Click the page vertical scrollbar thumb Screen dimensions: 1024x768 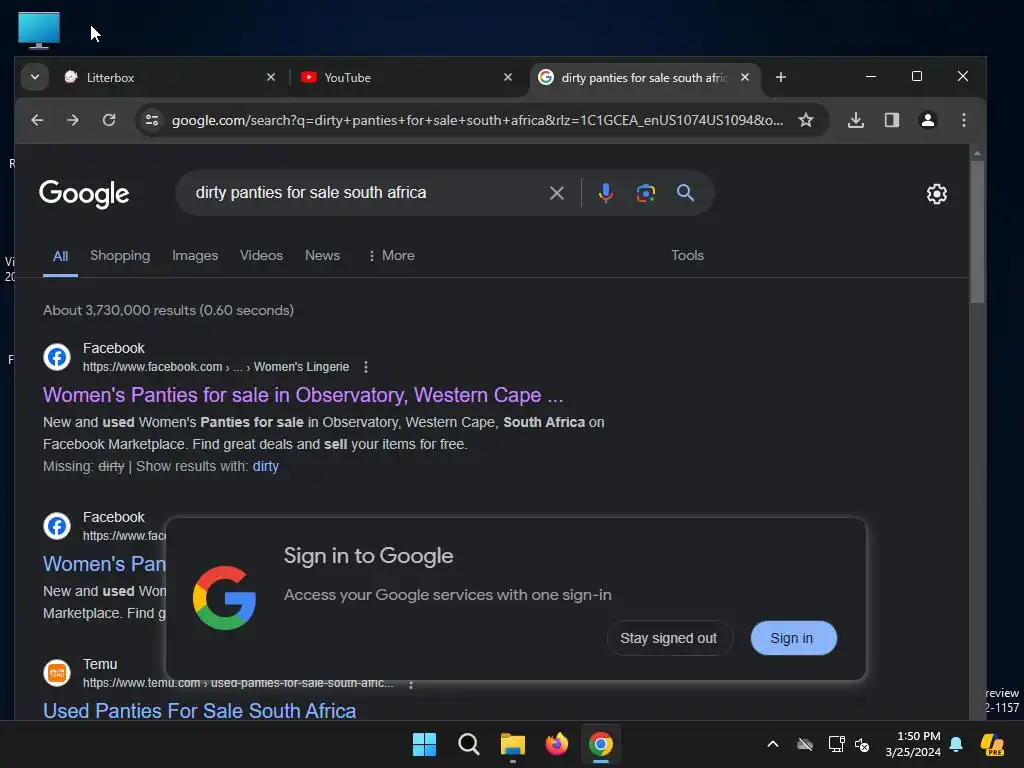click(977, 232)
